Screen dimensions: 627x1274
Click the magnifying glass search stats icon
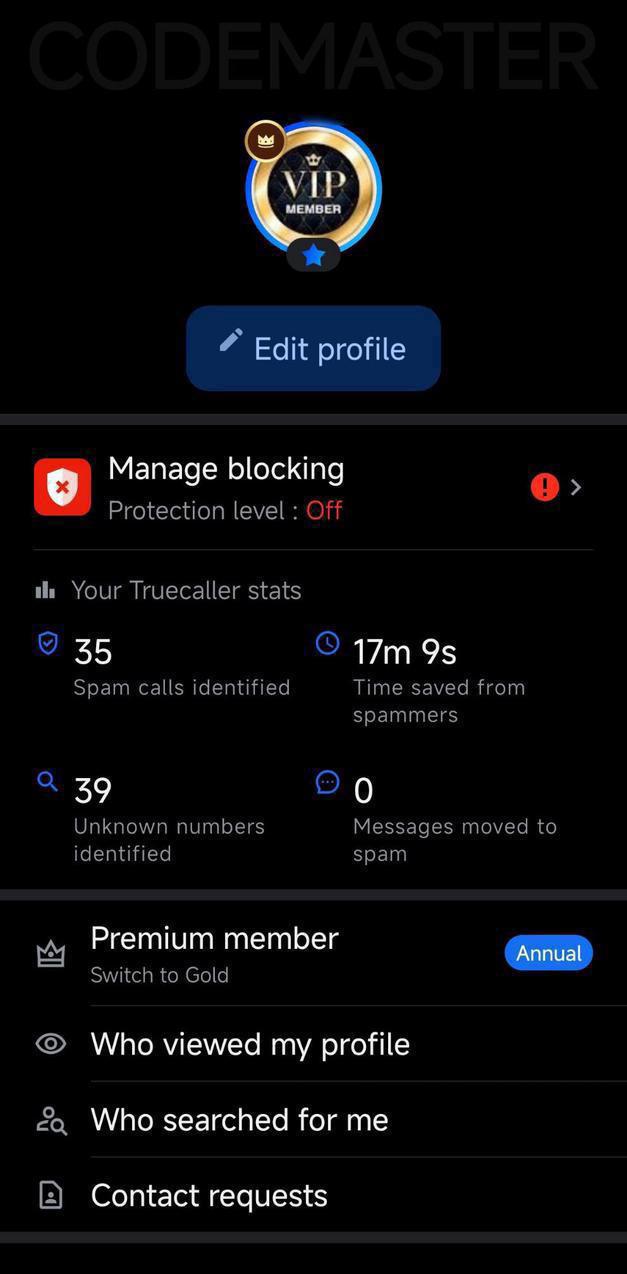(x=46, y=781)
